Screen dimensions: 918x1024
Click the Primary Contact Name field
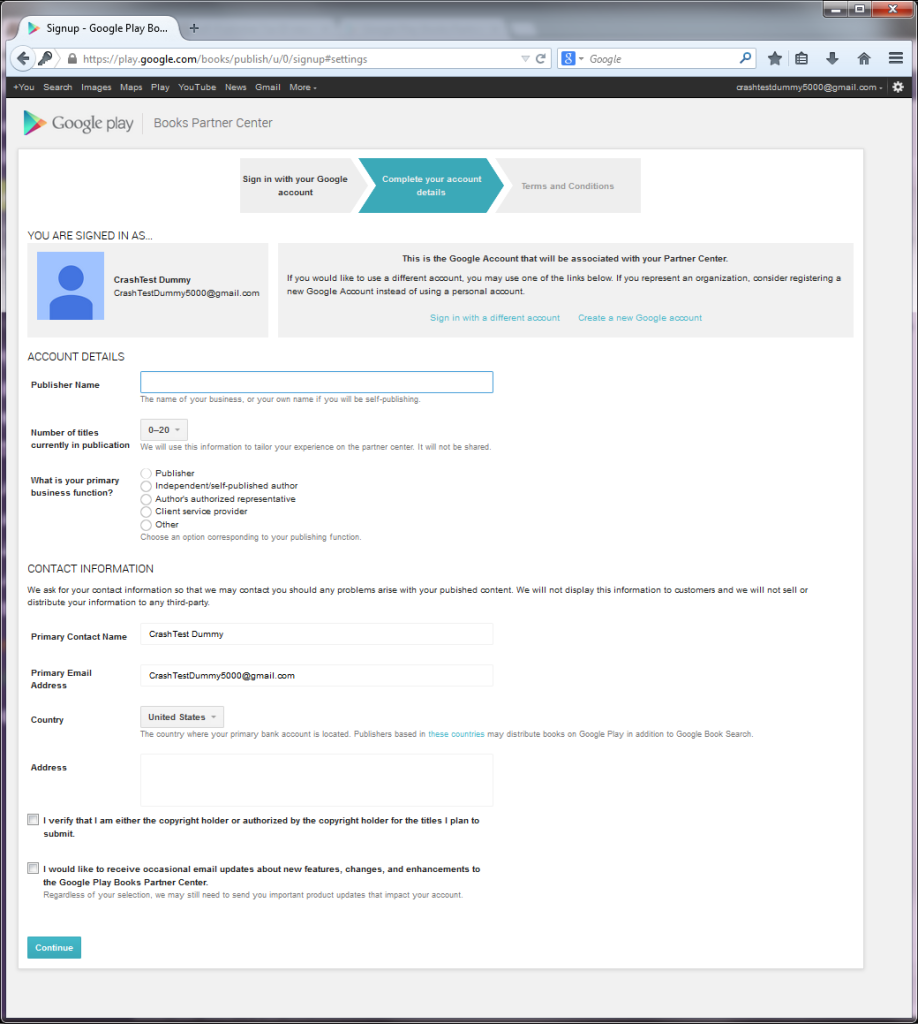pos(317,634)
